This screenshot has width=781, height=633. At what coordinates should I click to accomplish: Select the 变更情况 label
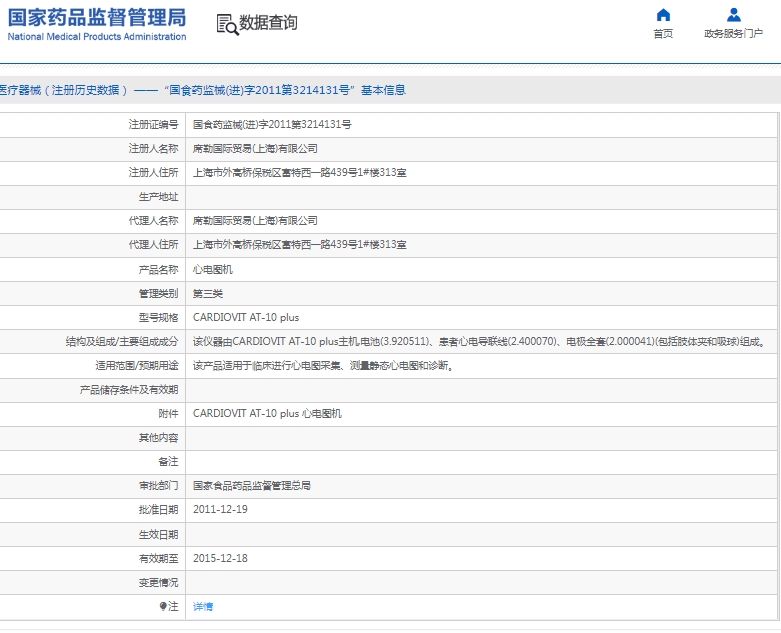click(158, 582)
